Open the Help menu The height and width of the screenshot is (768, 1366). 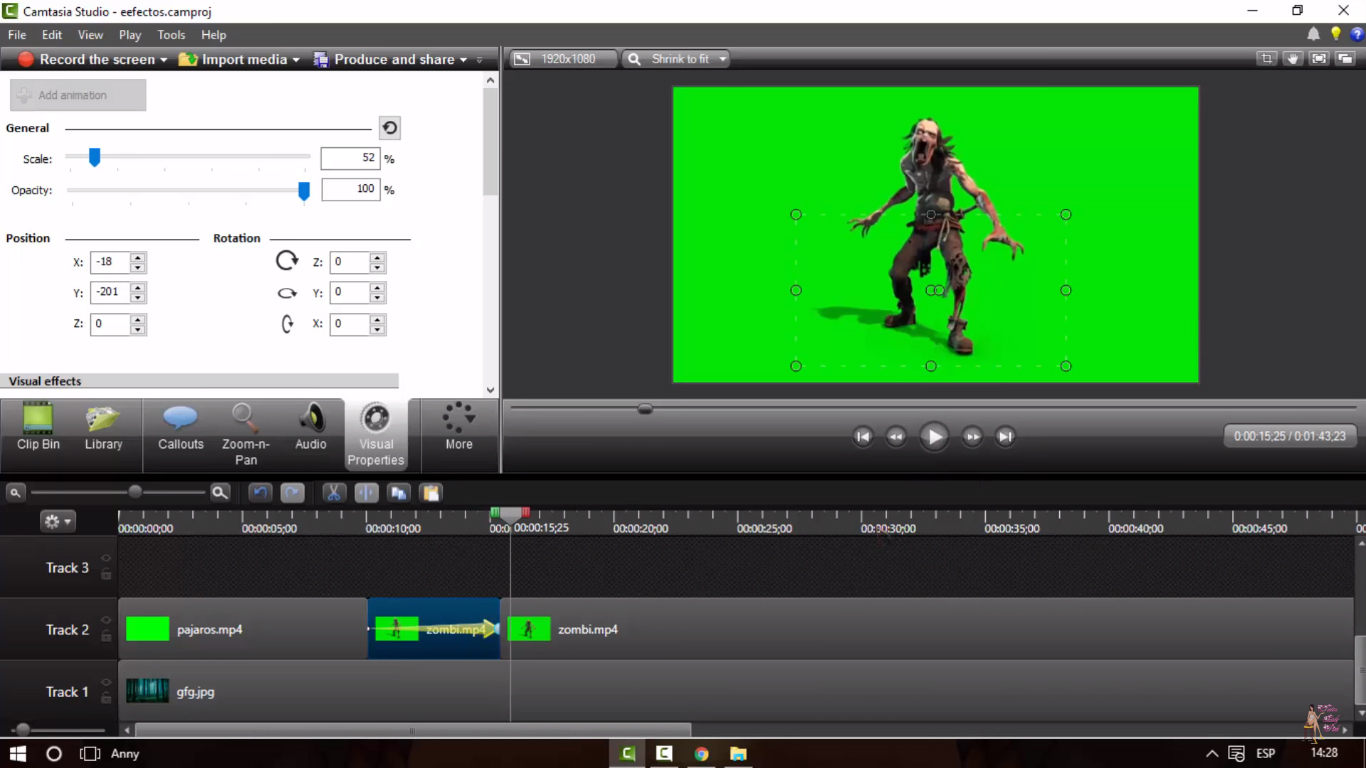click(214, 35)
